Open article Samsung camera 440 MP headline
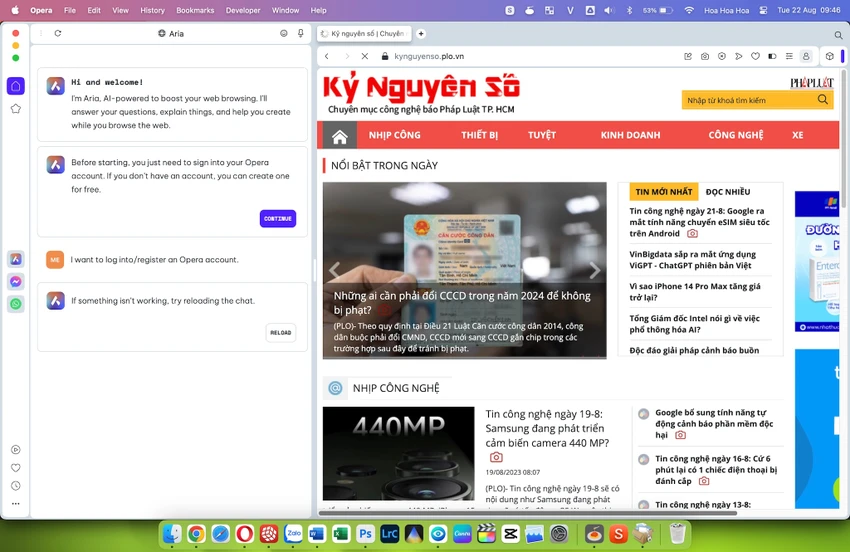The width and height of the screenshot is (850, 552). [547, 428]
